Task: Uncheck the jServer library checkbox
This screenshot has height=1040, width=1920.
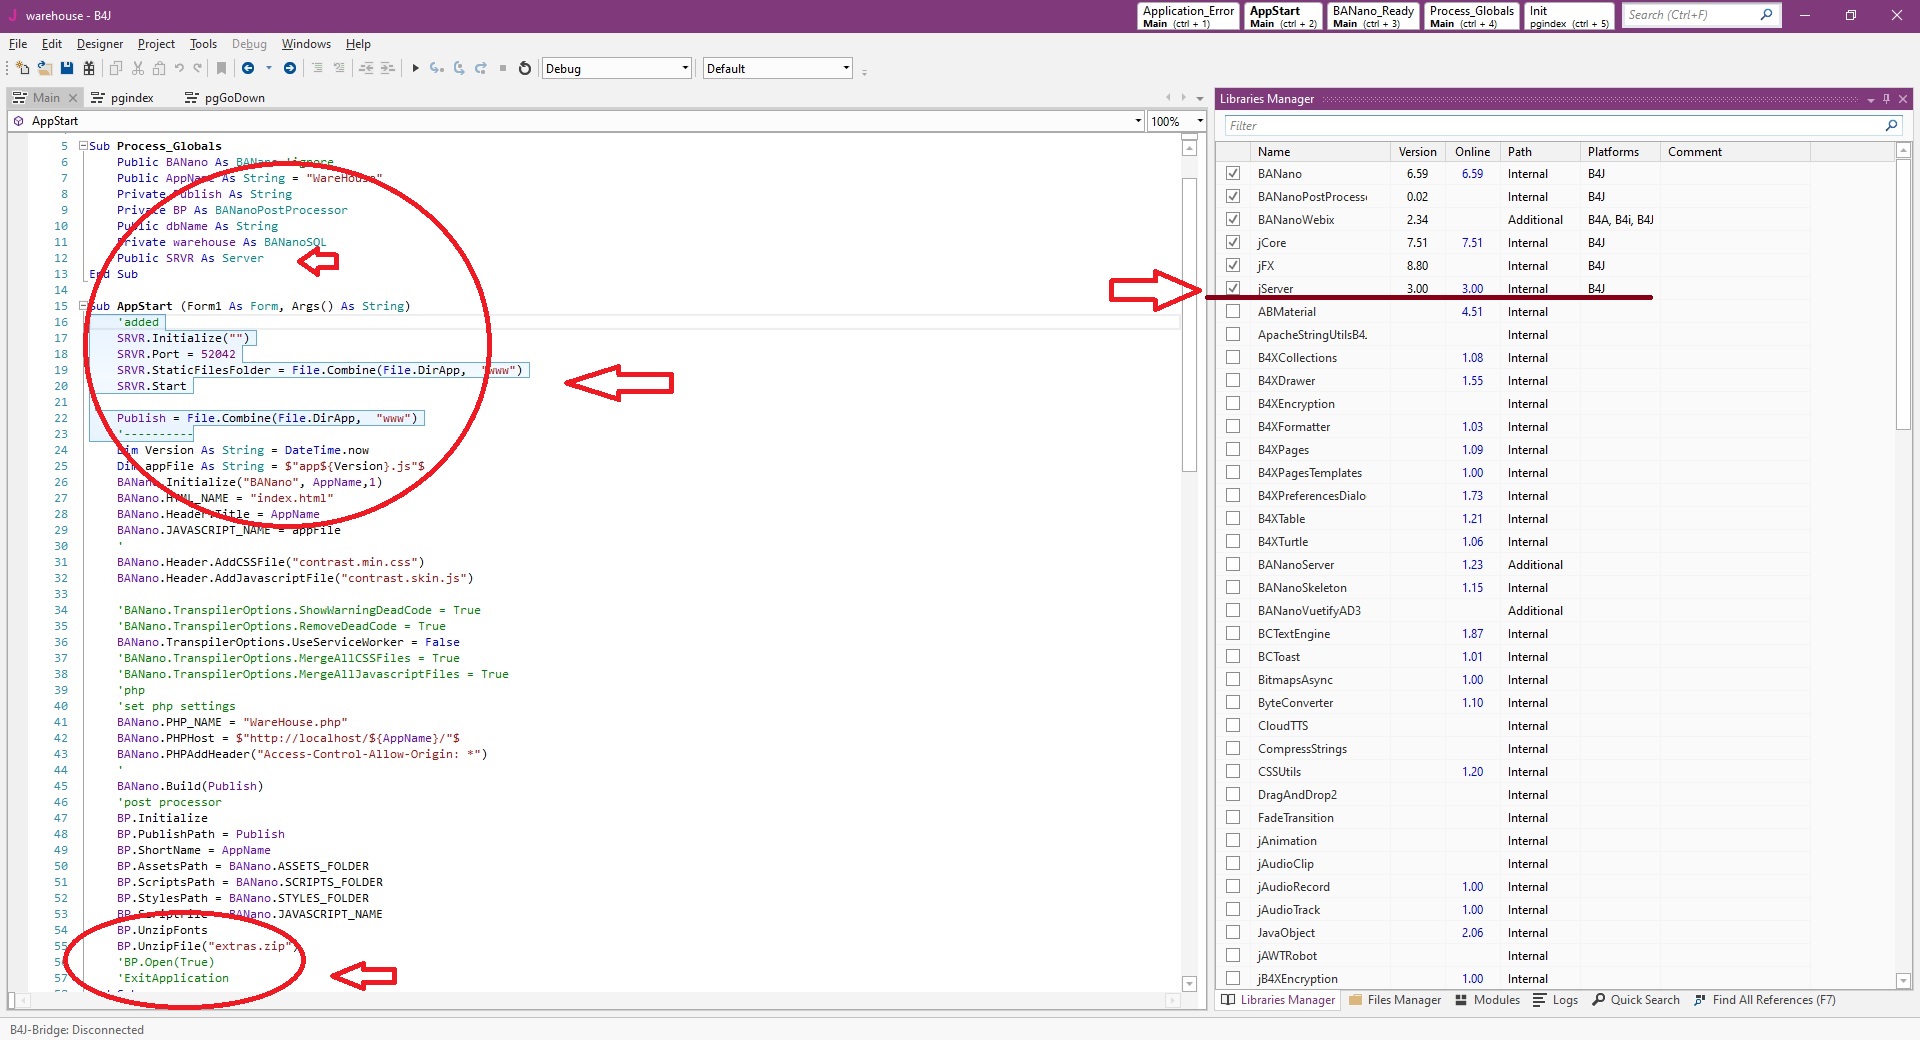Action: (x=1233, y=288)
